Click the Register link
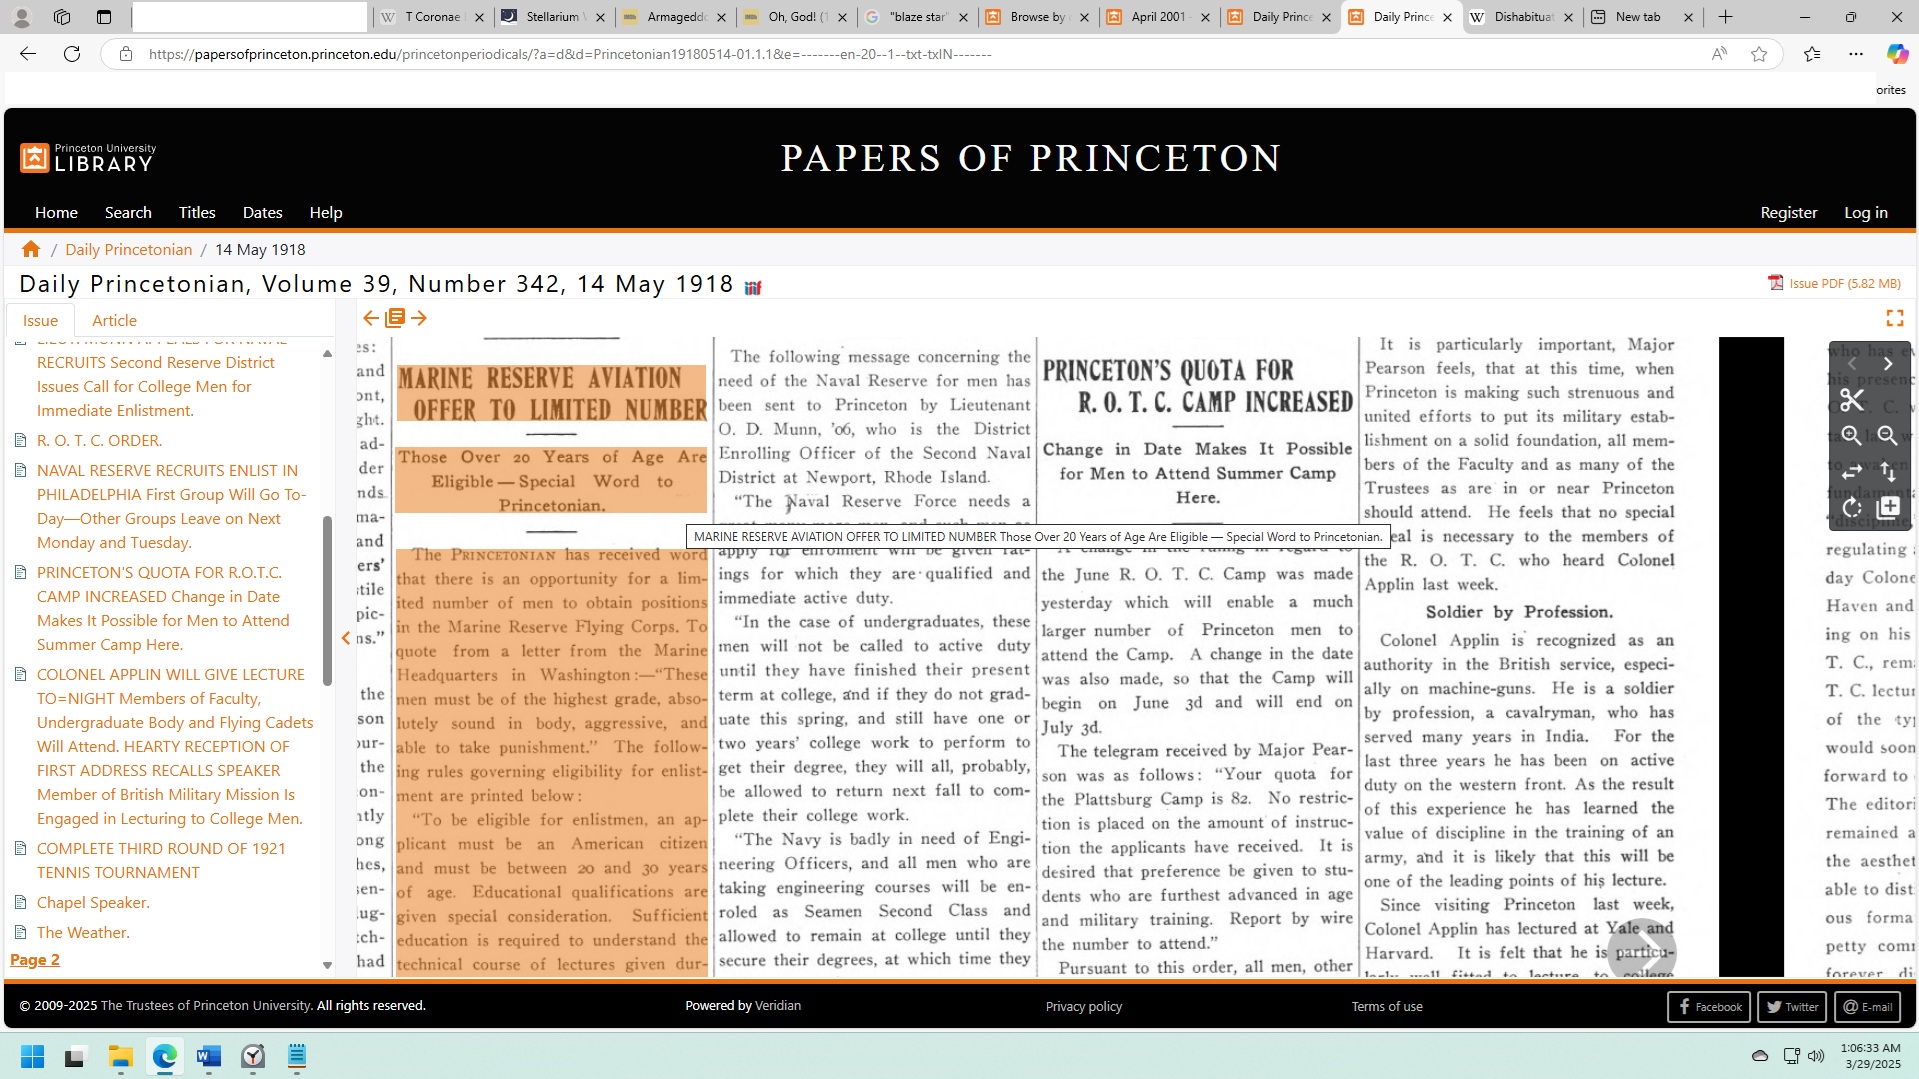 tap(1788, 212)
